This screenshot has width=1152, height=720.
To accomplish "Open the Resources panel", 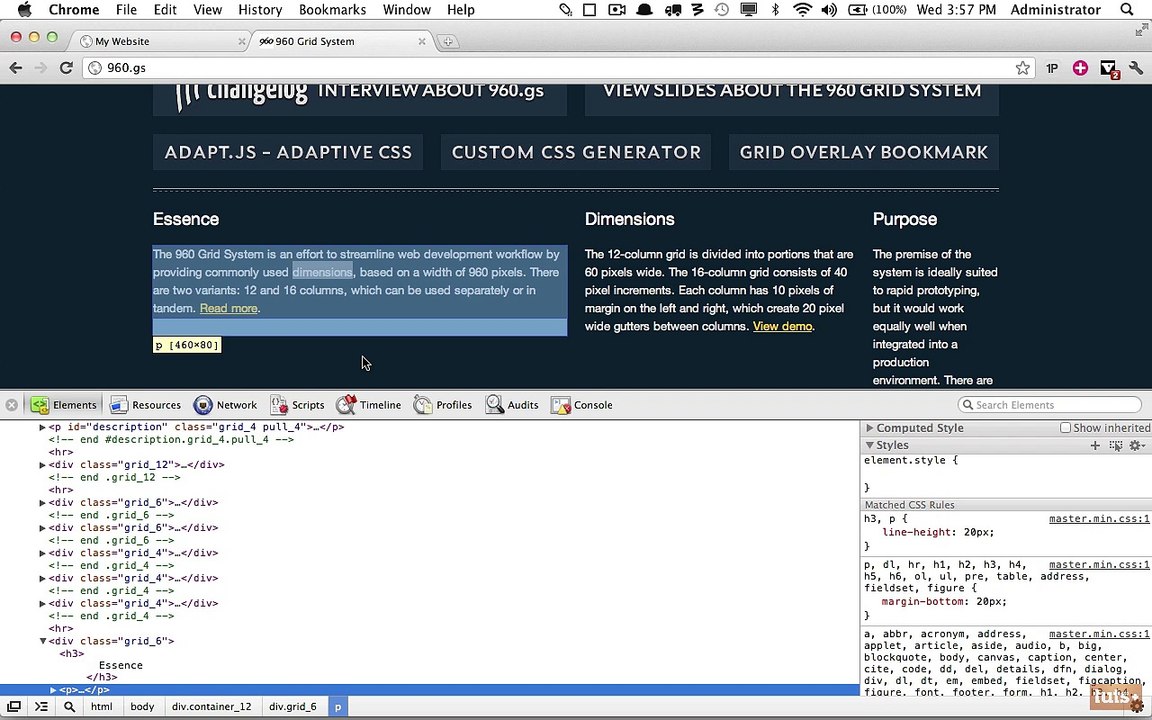I will pyautogui.click(x=145, y=405).
